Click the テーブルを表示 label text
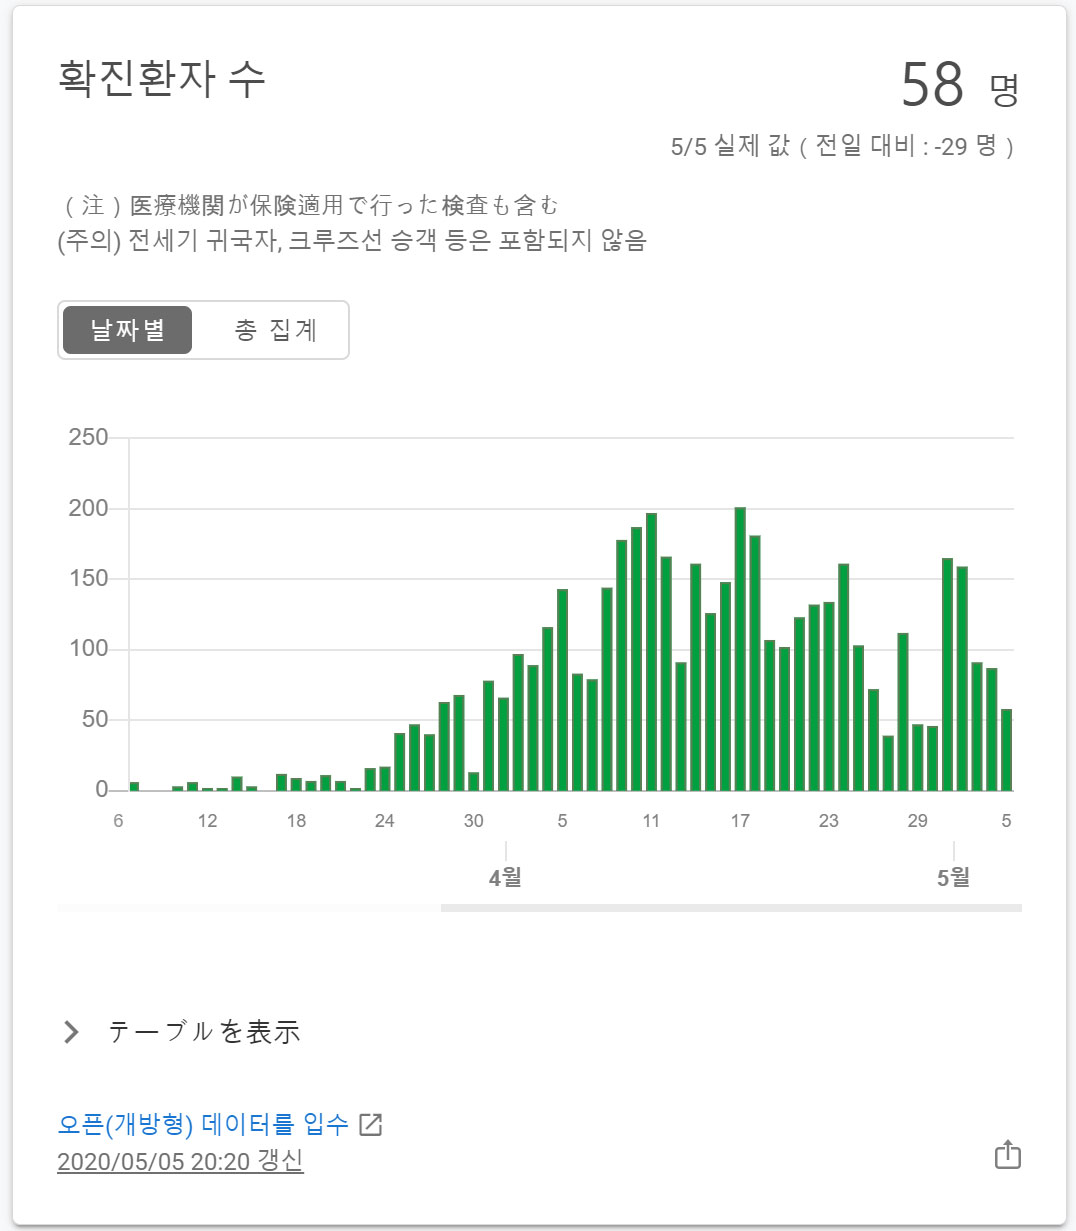The width and height of the screenshot is (1076, 1231). pos(204,1032)
